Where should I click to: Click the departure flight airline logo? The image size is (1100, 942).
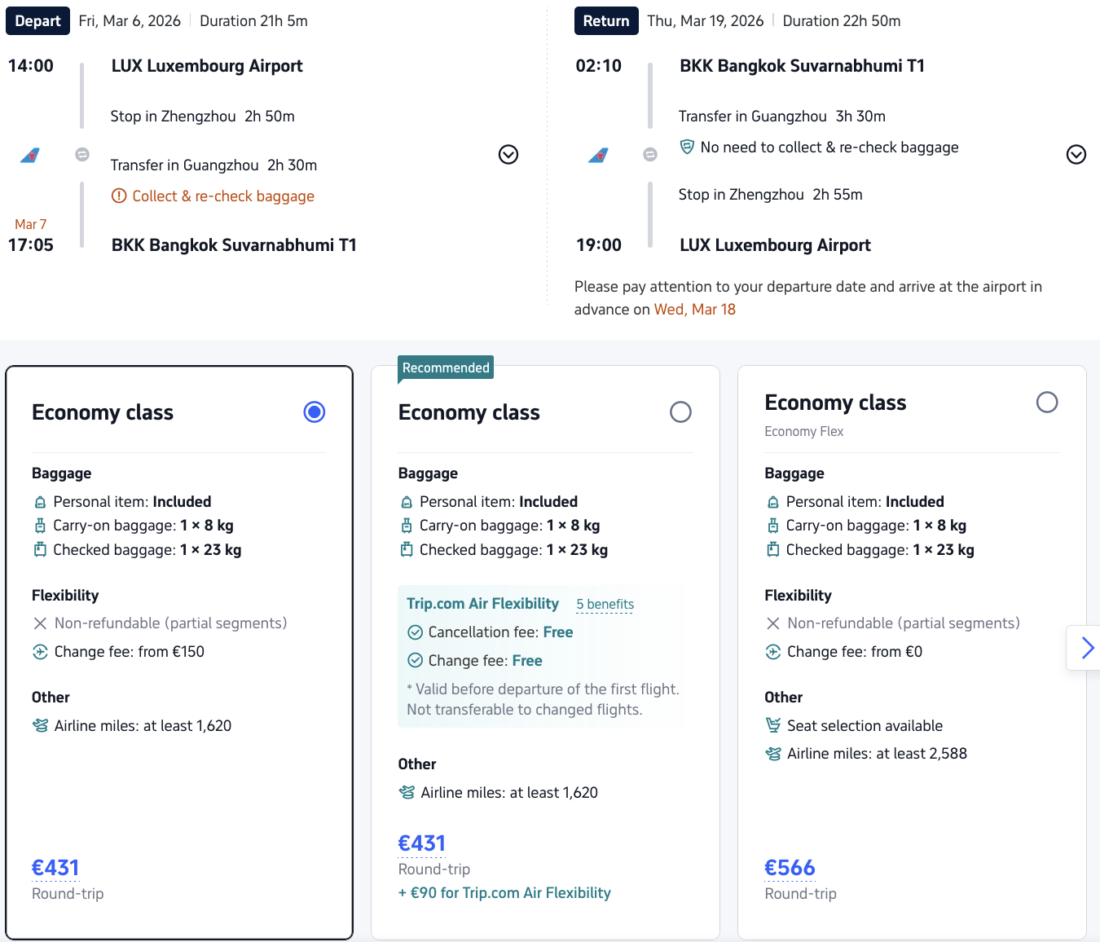coord(30,155)
